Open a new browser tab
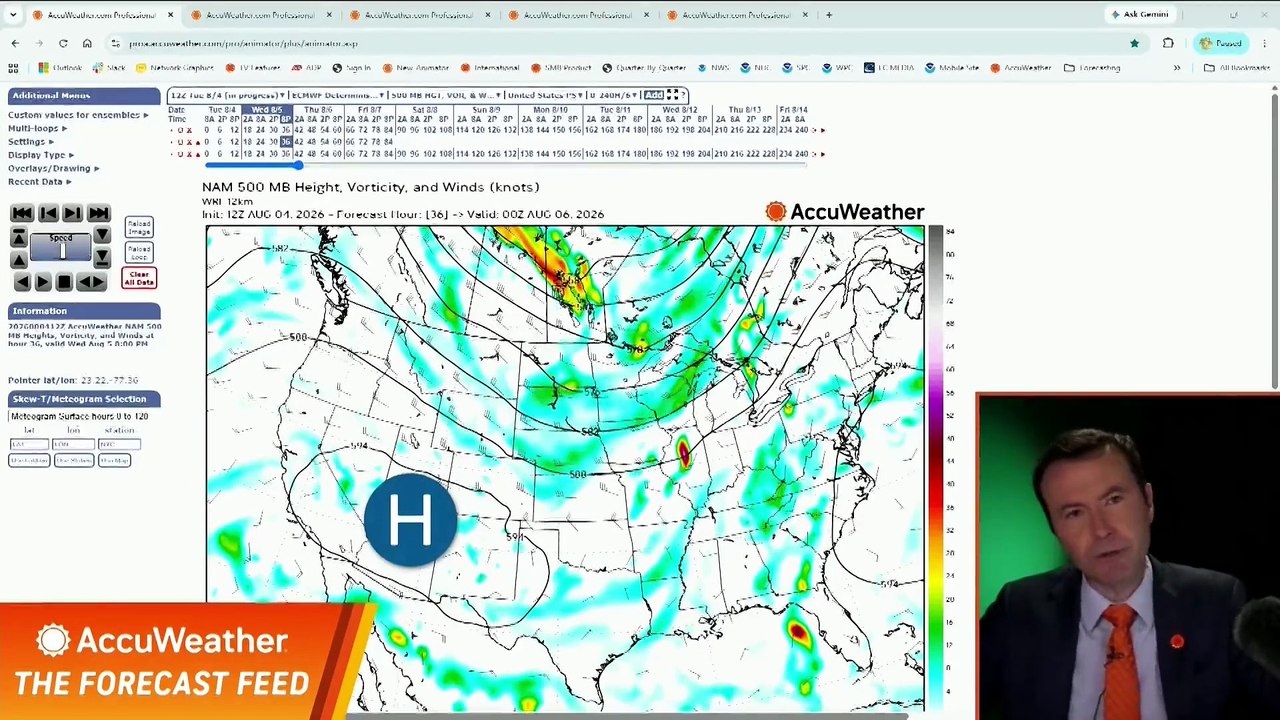This screenshot has height=720, width=1280. (829, 15)
